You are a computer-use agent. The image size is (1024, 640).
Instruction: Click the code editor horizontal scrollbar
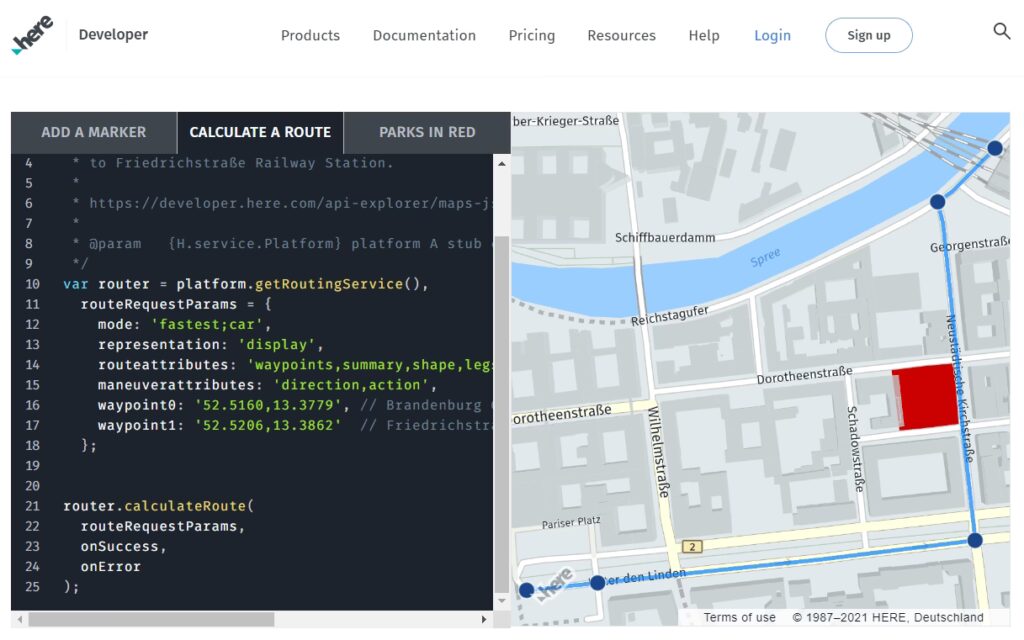(x=150, y=620)
